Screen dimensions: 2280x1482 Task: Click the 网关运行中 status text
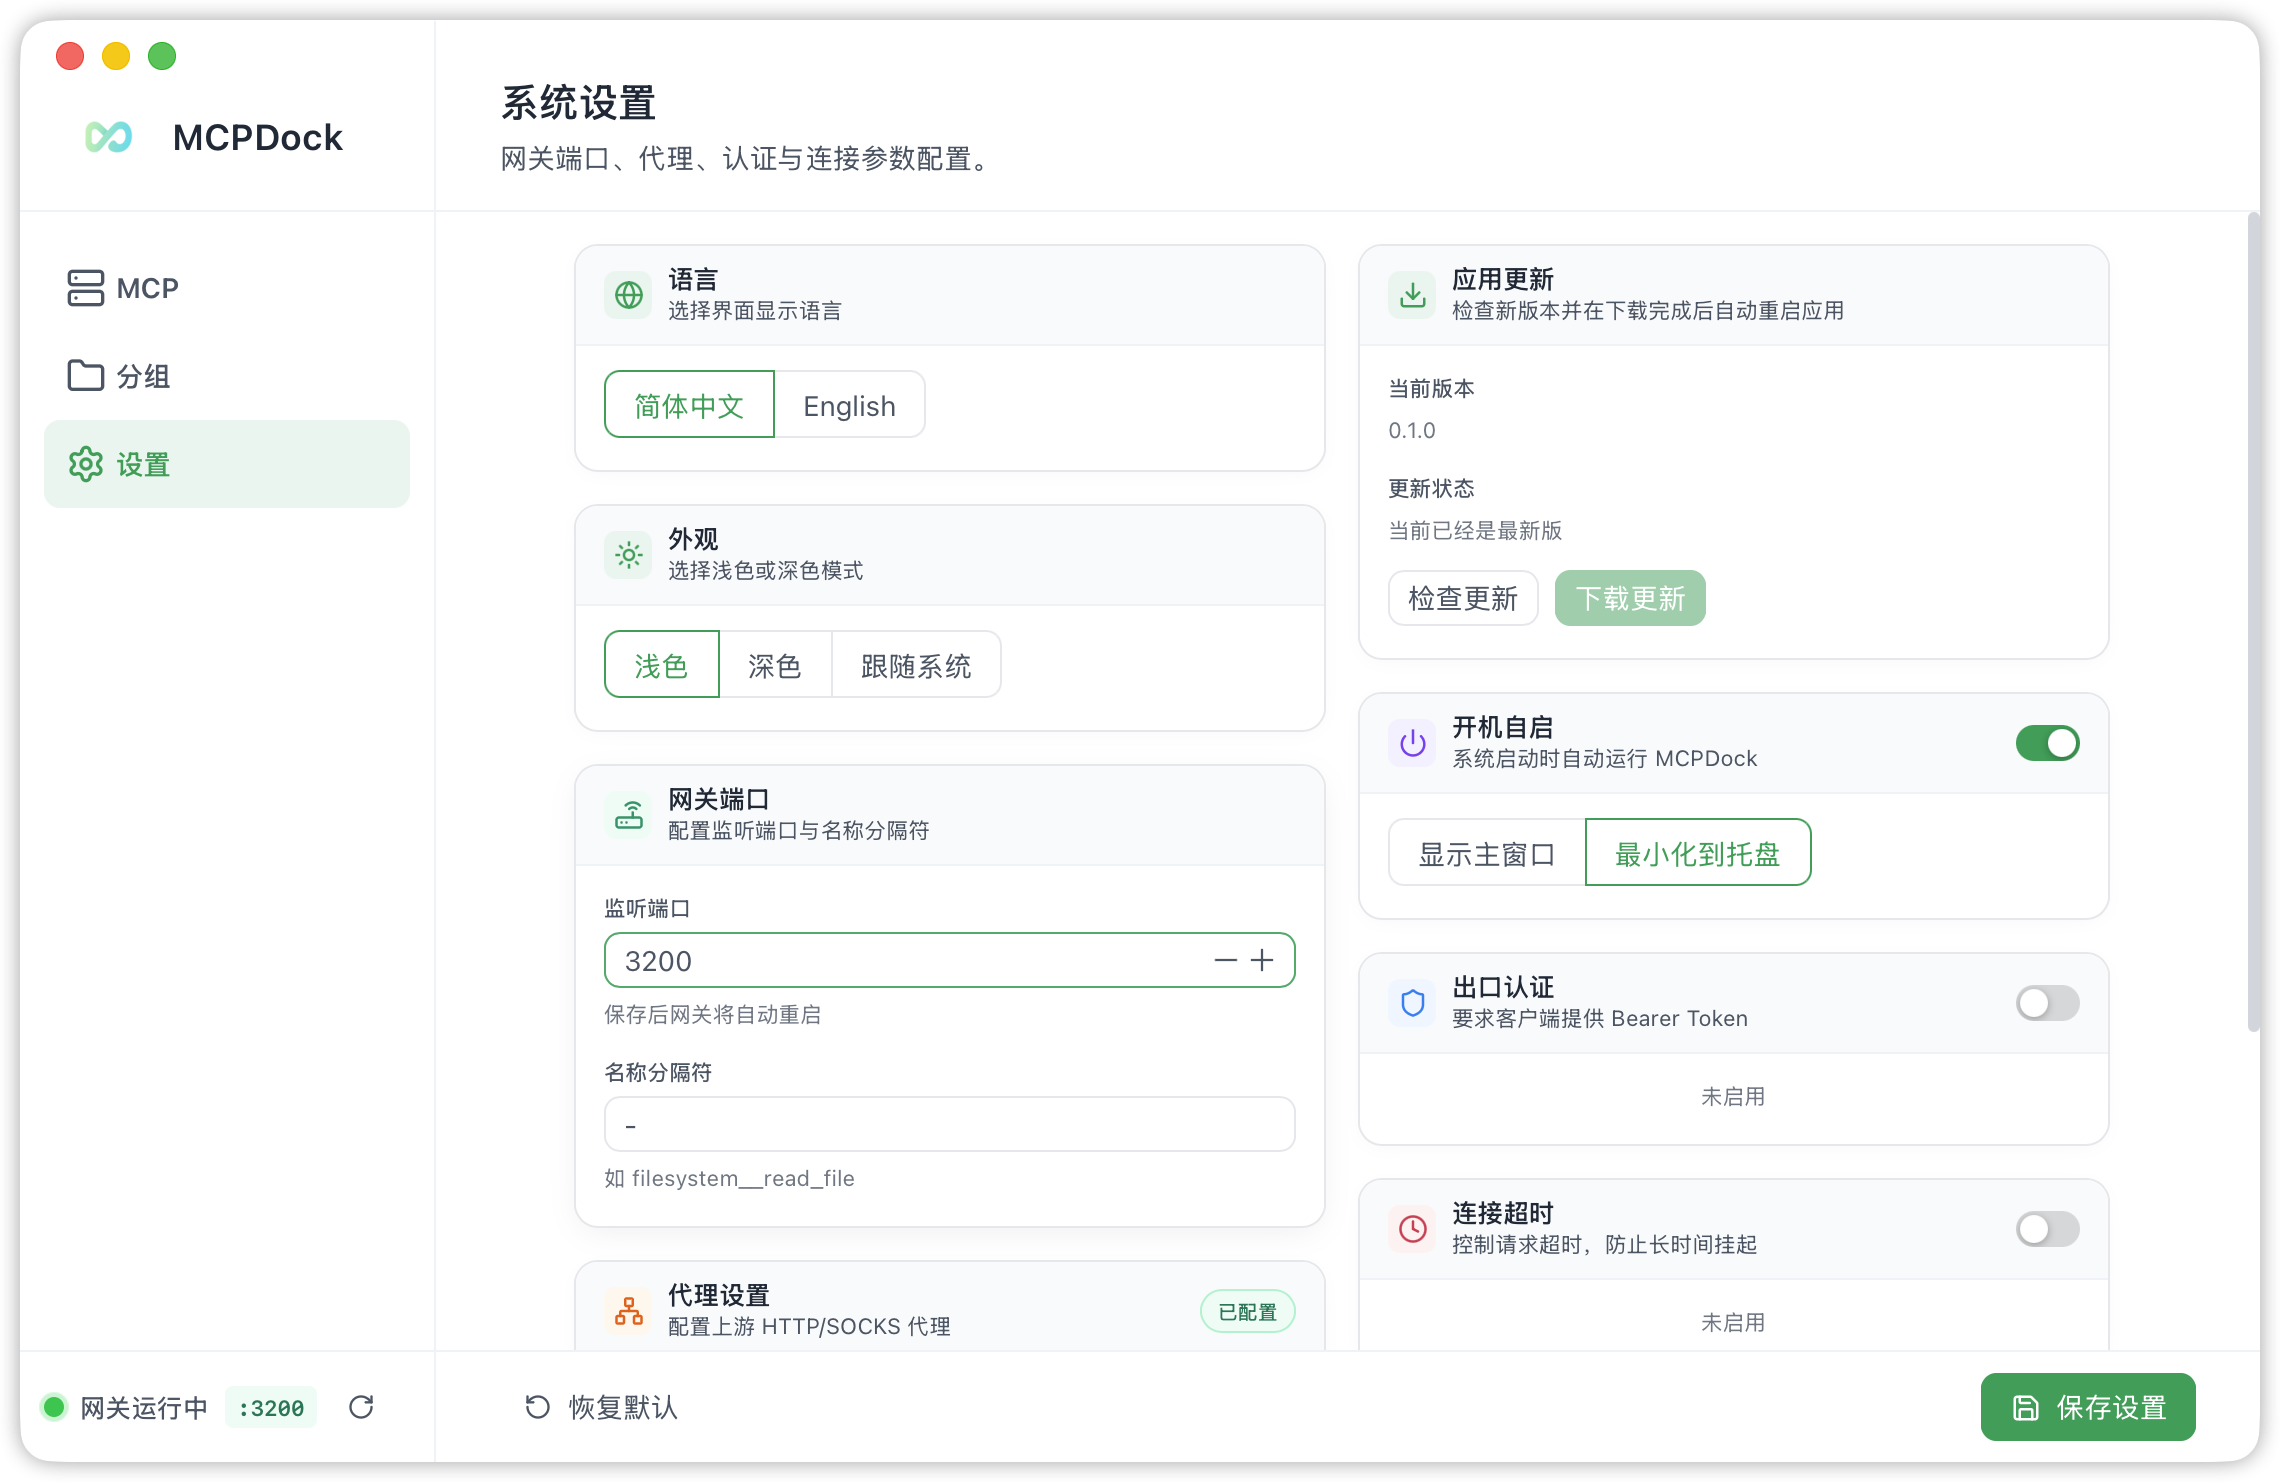[x=144, y=1407]
